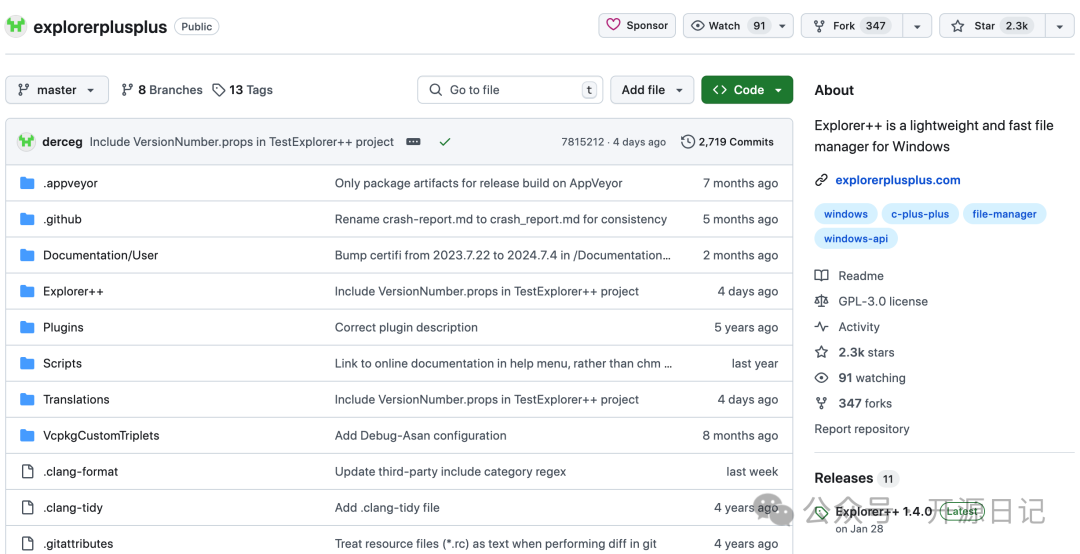Screen dimensions: 1080x554
Task: Open the .clang-tidy file
Action: [x=73, y=508]
